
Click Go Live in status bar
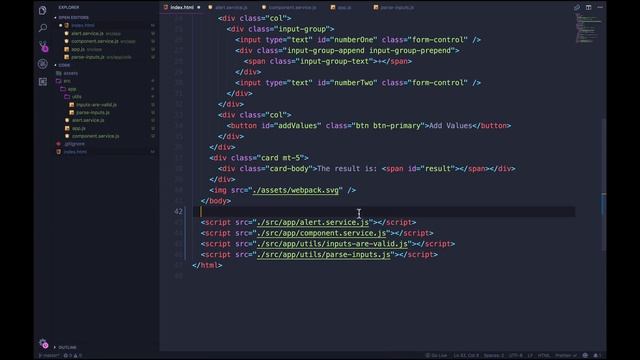[x=436, y=356]
